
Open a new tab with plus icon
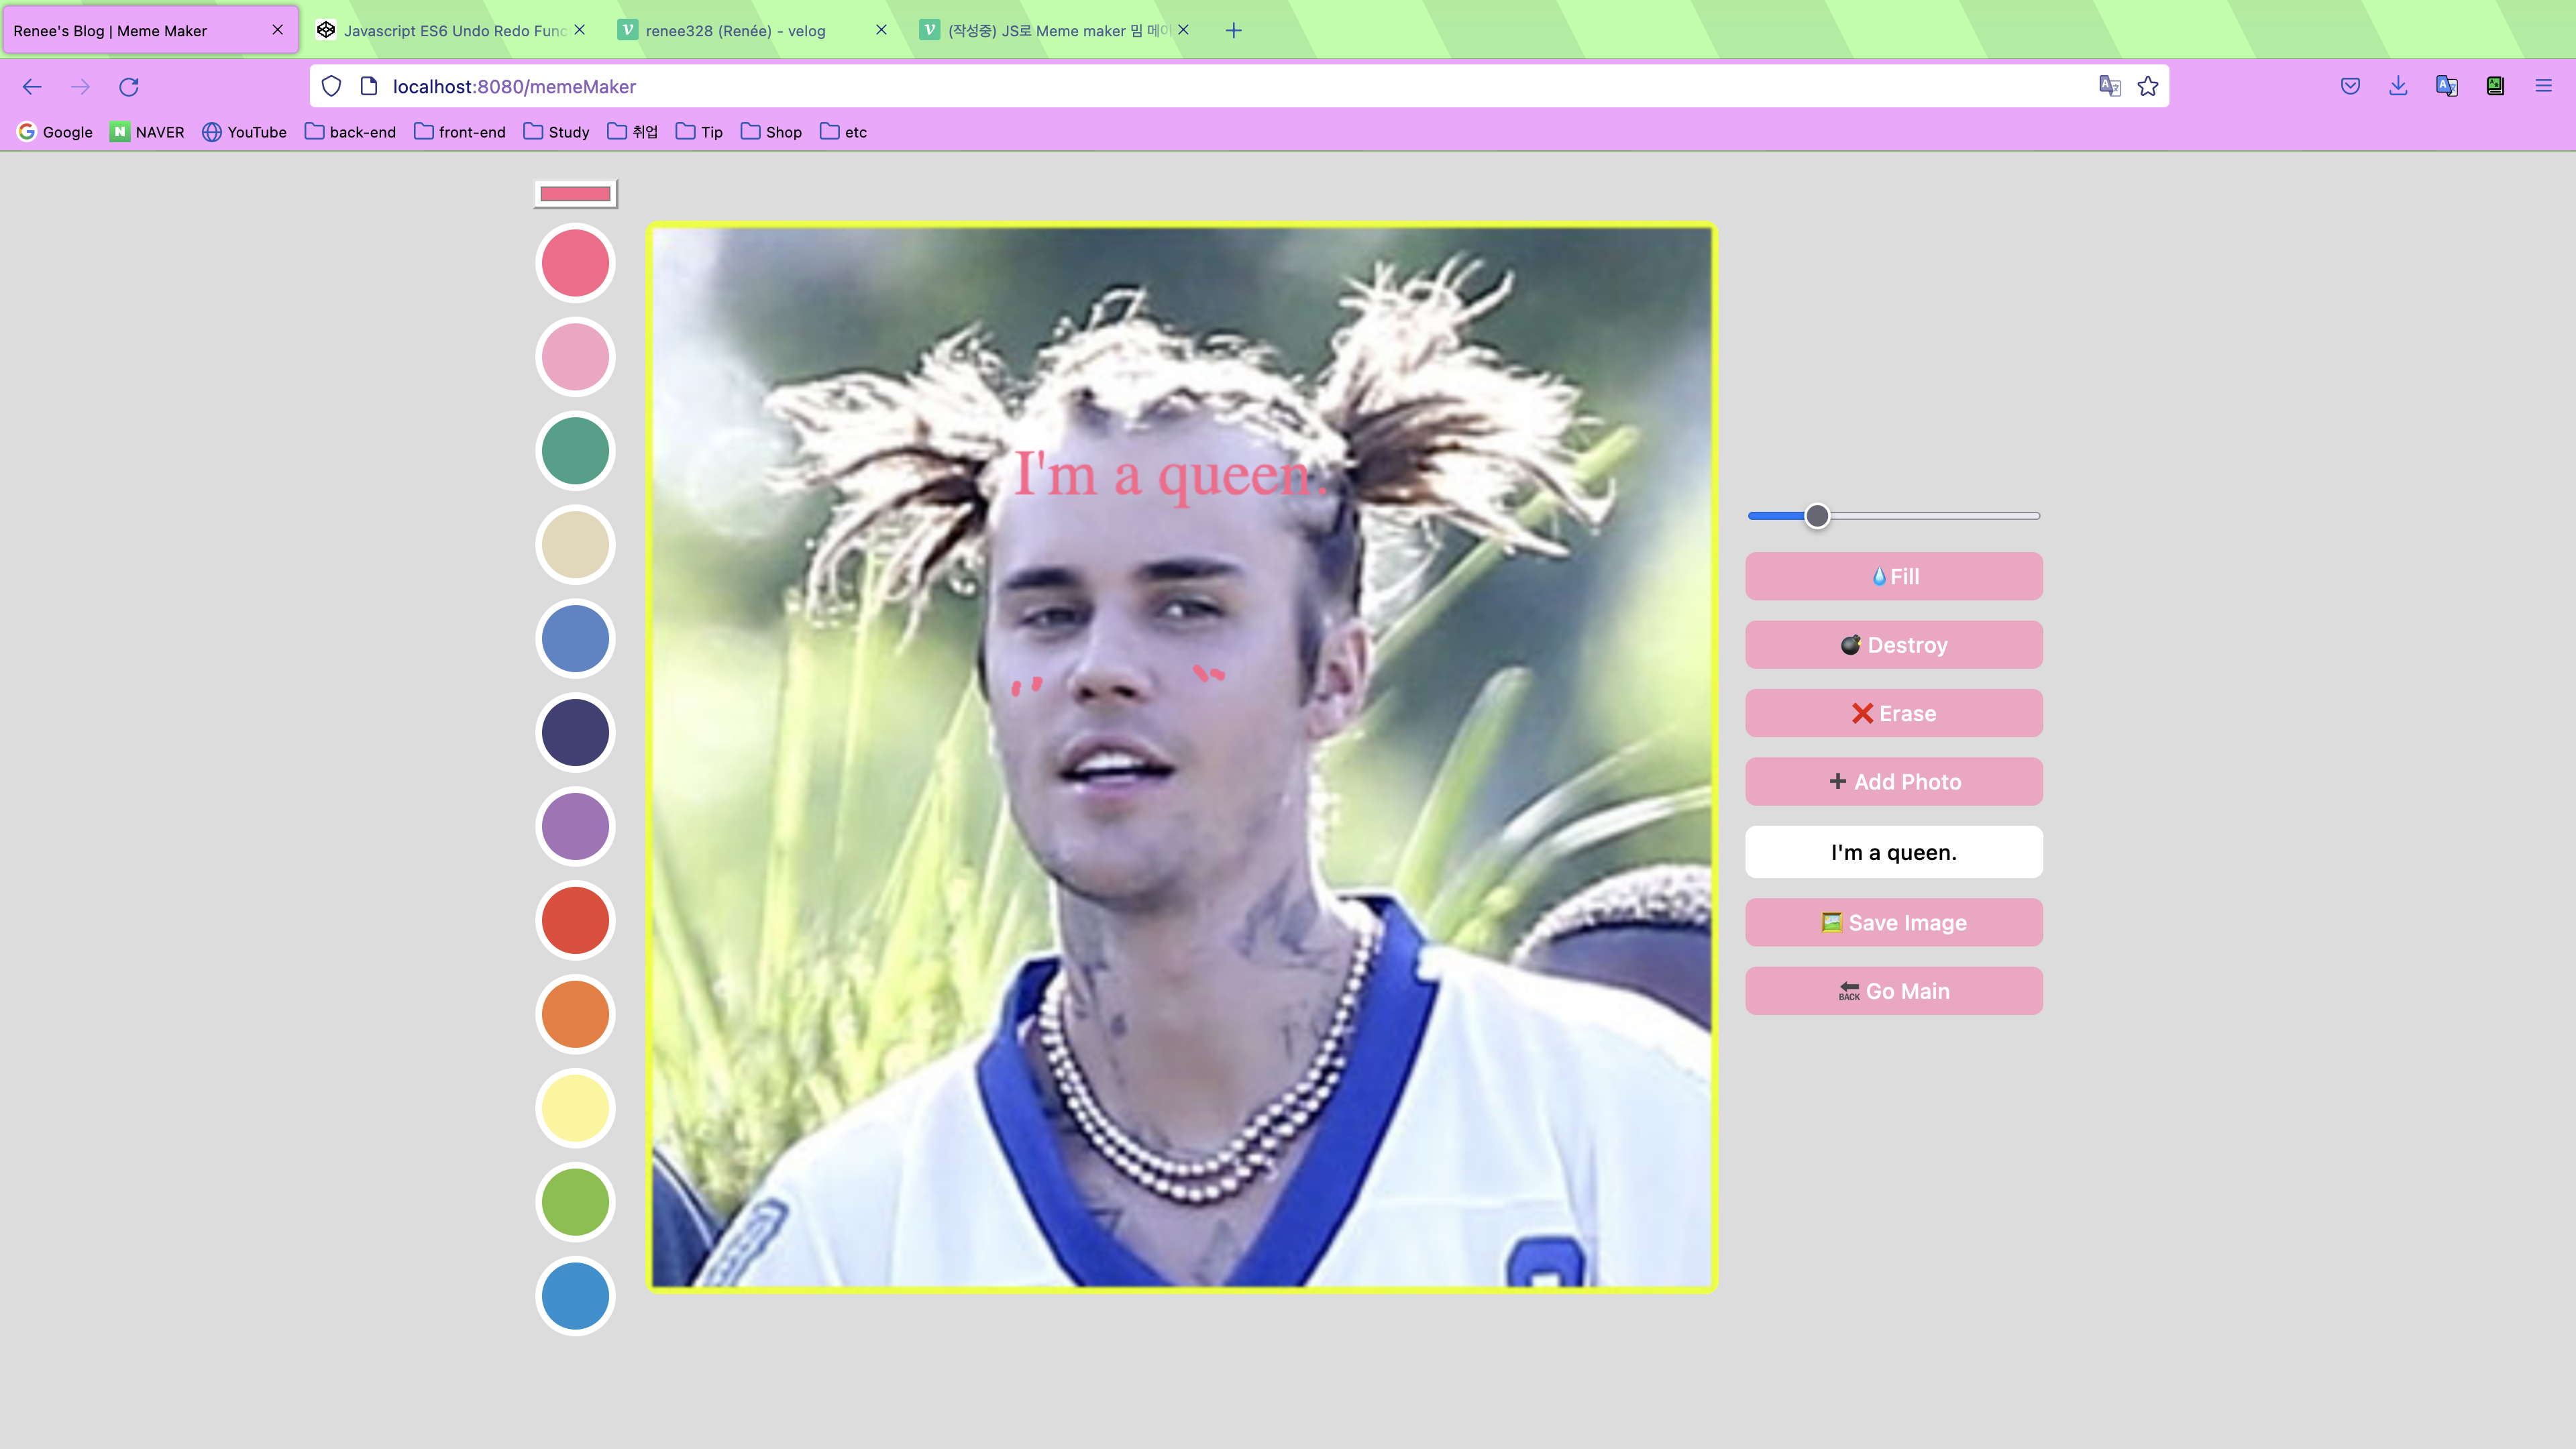[x=1234, y=30]
